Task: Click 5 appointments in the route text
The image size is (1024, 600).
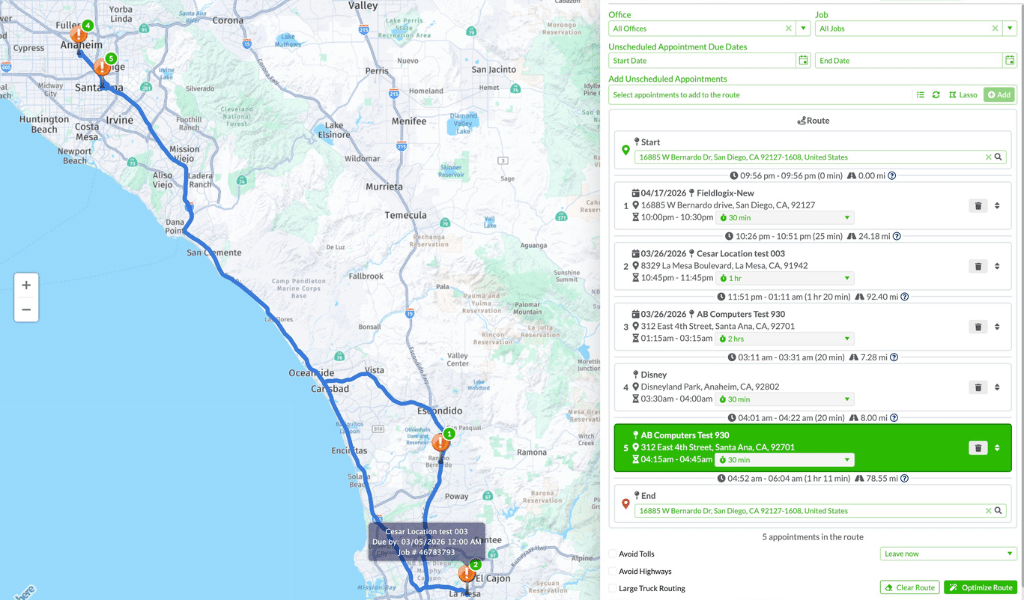Action: point(812,537)
